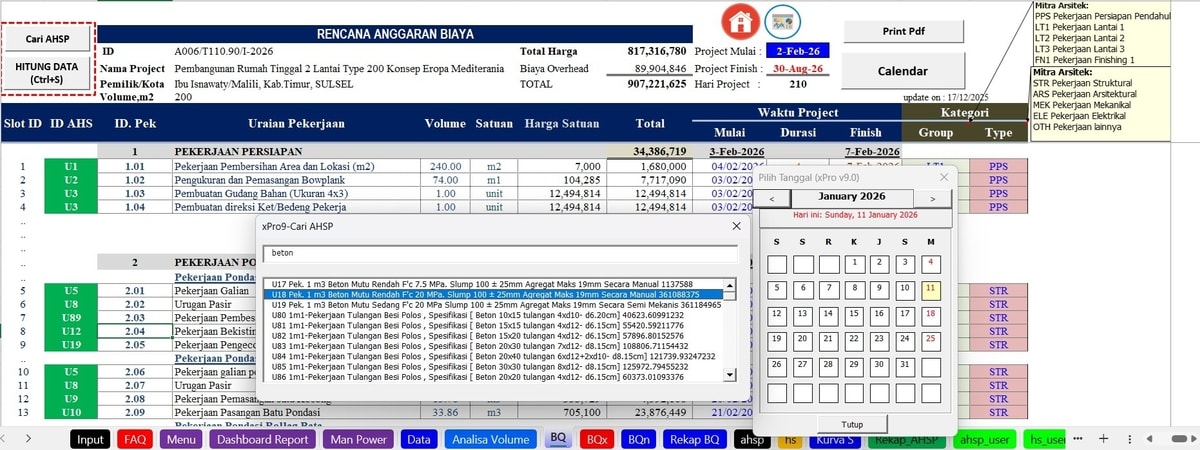This screenshot has height=450, width=1200.
Task: Open the ahsp_user sheet tab
Action: (x=986, y=438)
